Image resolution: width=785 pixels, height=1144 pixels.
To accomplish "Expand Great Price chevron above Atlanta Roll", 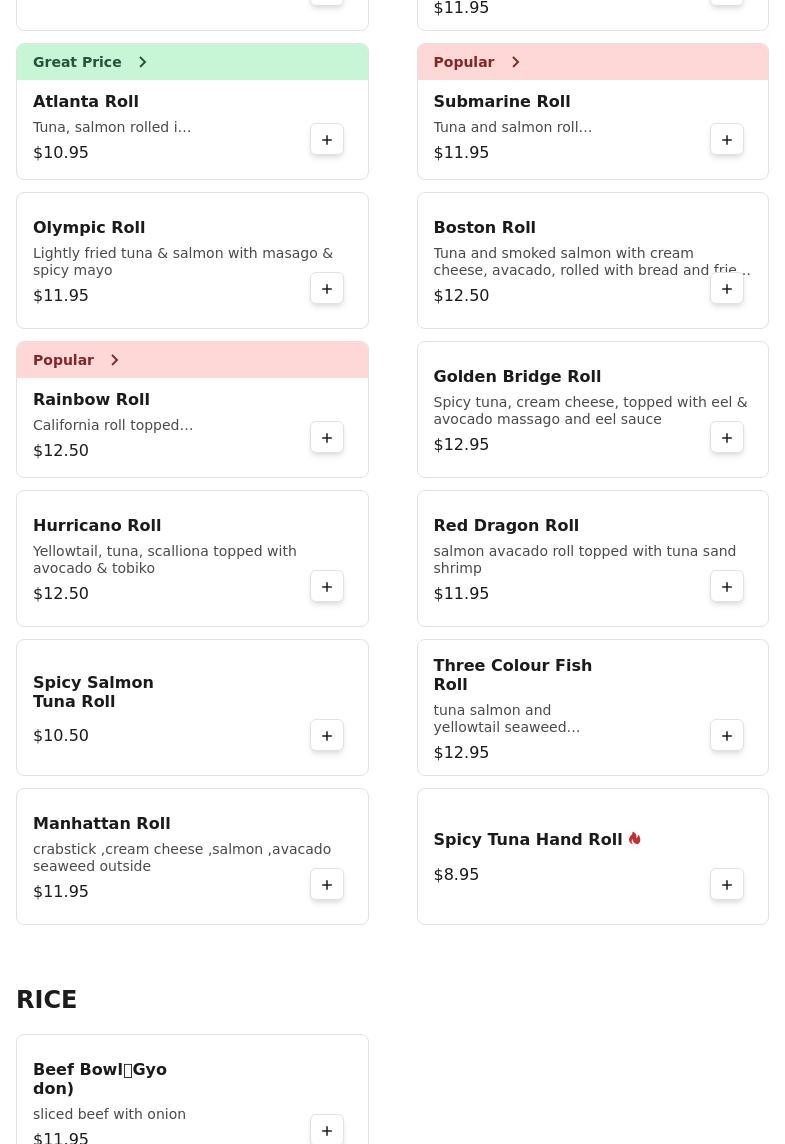I will (x=143, y=62).
